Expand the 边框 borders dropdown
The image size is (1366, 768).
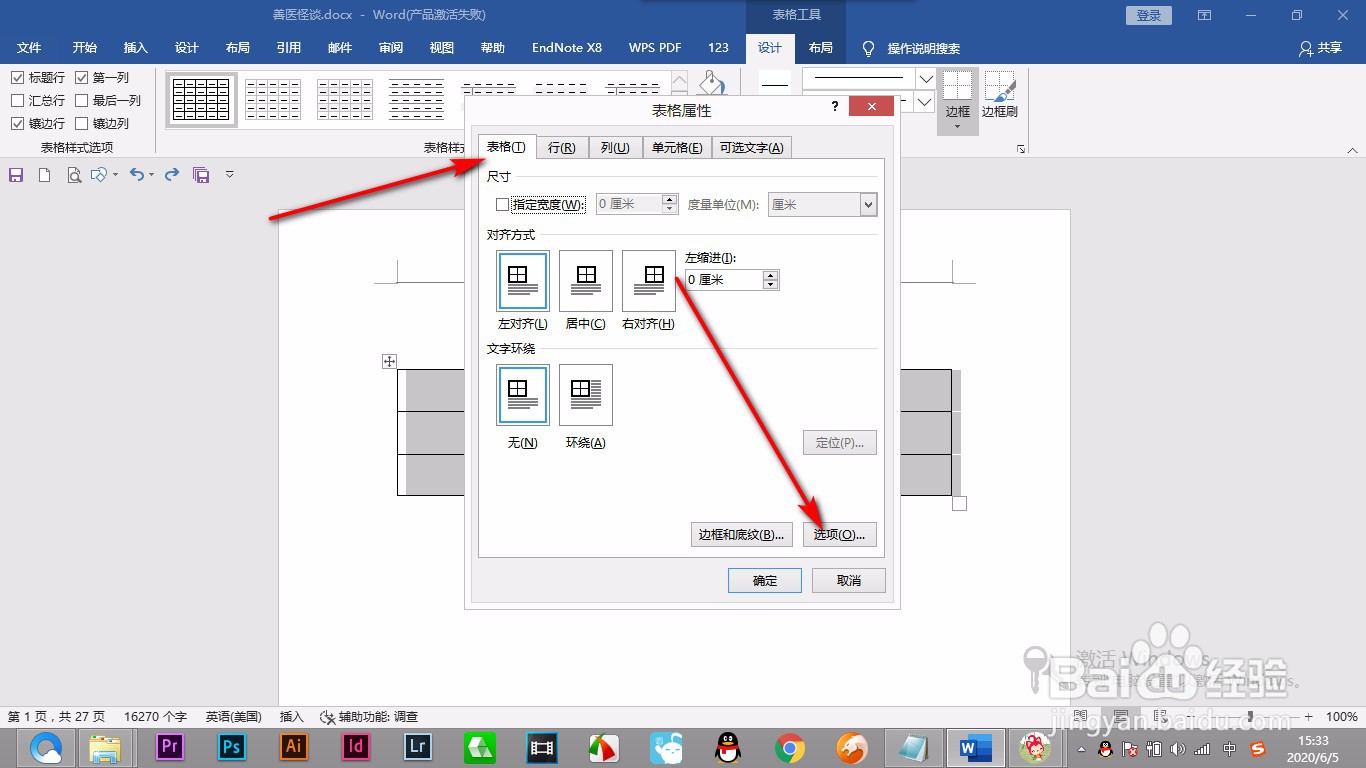(958, 127)
